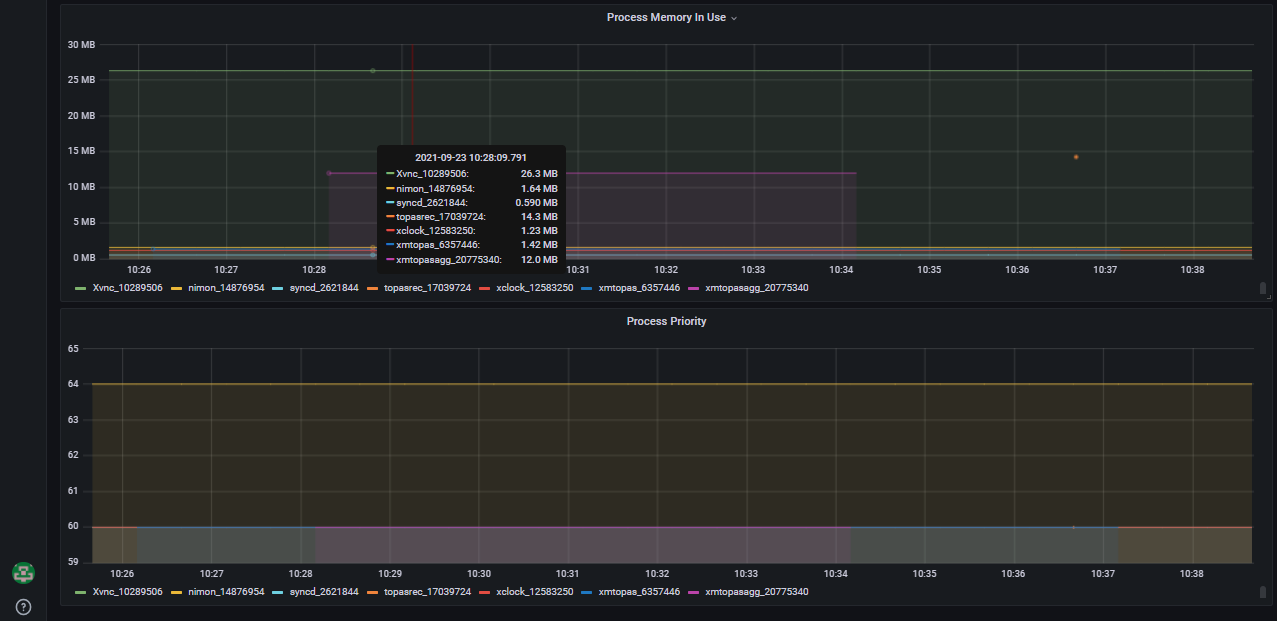Open orange topasrec color swatch in Memory legend

(x=372, y=288)
